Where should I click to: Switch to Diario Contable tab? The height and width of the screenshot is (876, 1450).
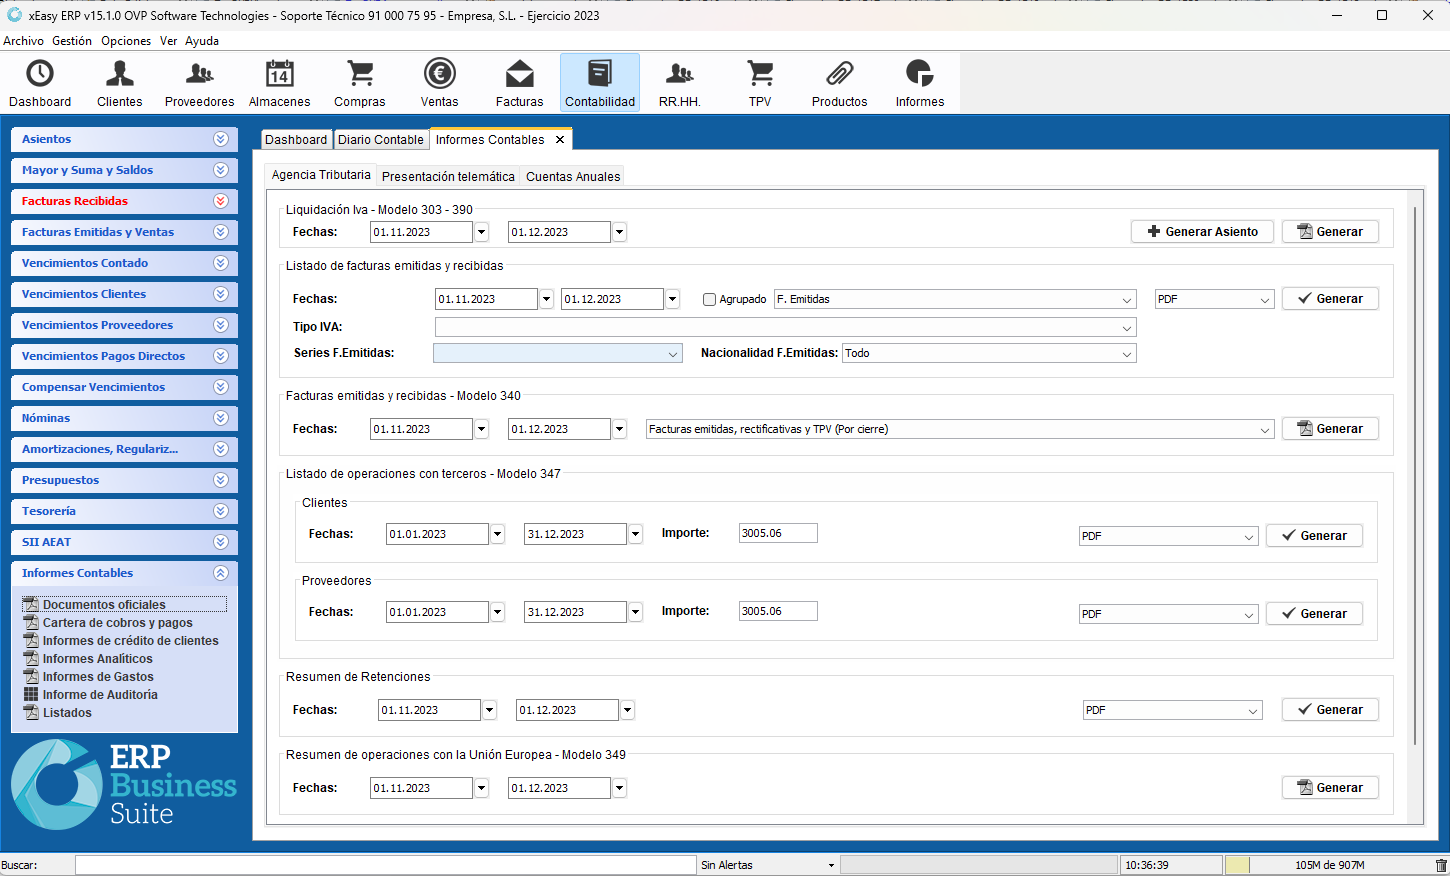[x=381, y=140]
